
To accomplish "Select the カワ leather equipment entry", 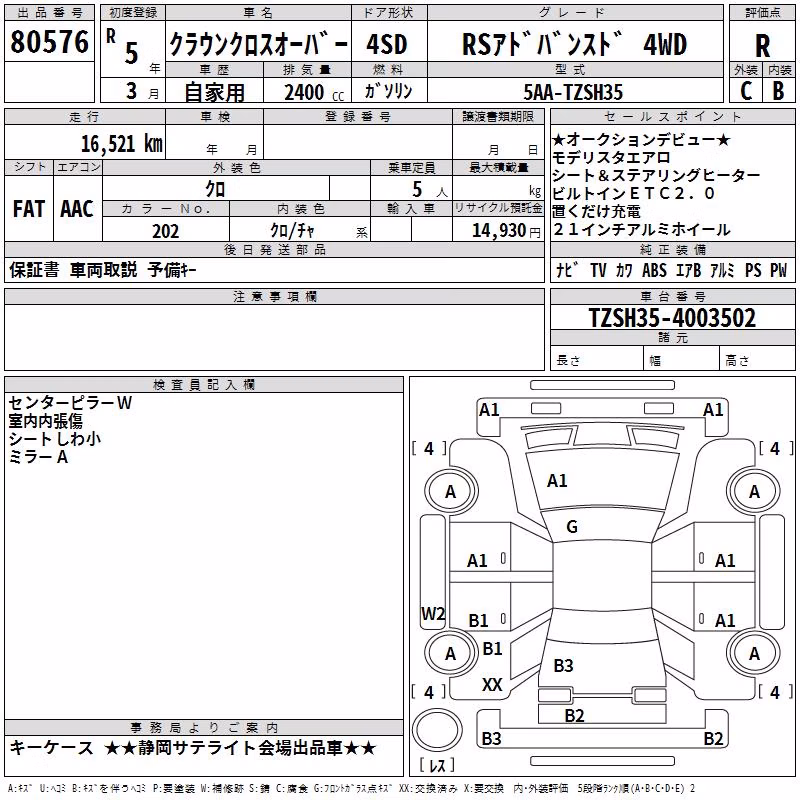I will 624,270.
